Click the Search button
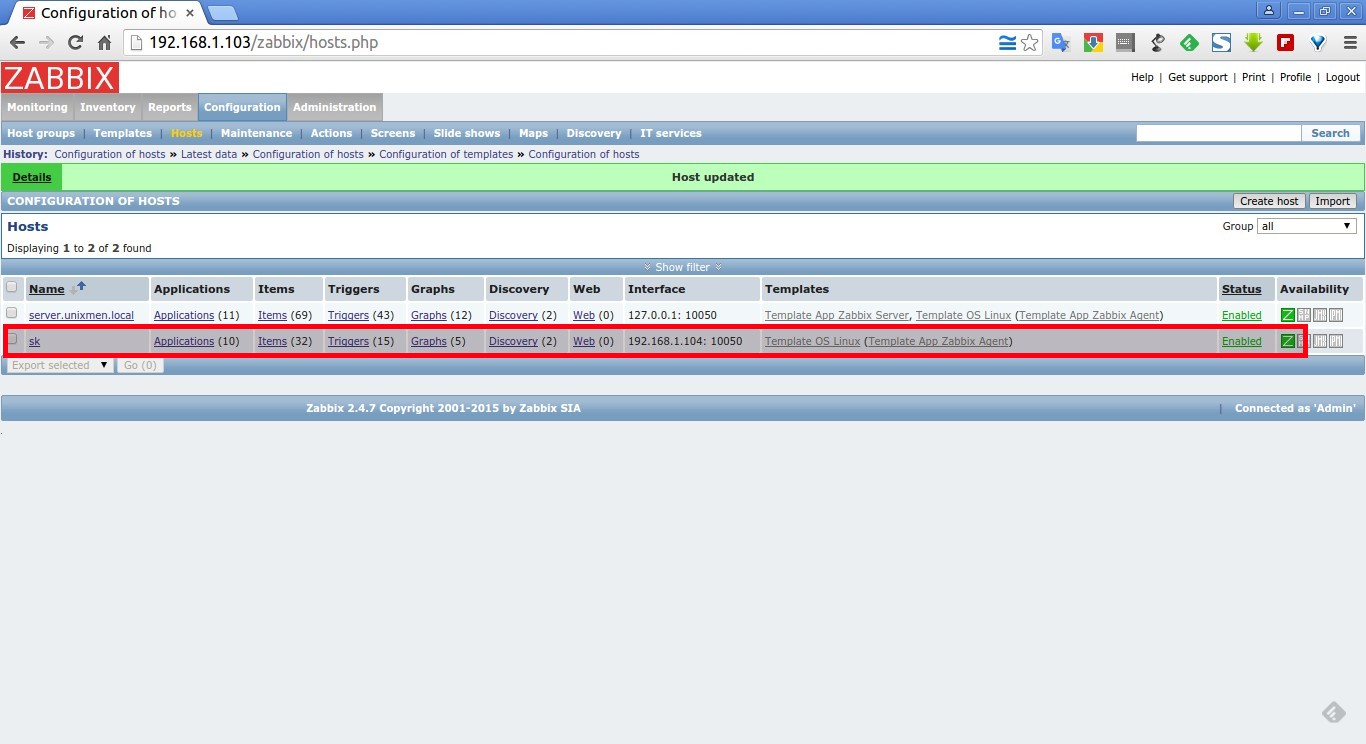Image resolution: width=1366 pixels, height=744 pixels. [1330, 133]
